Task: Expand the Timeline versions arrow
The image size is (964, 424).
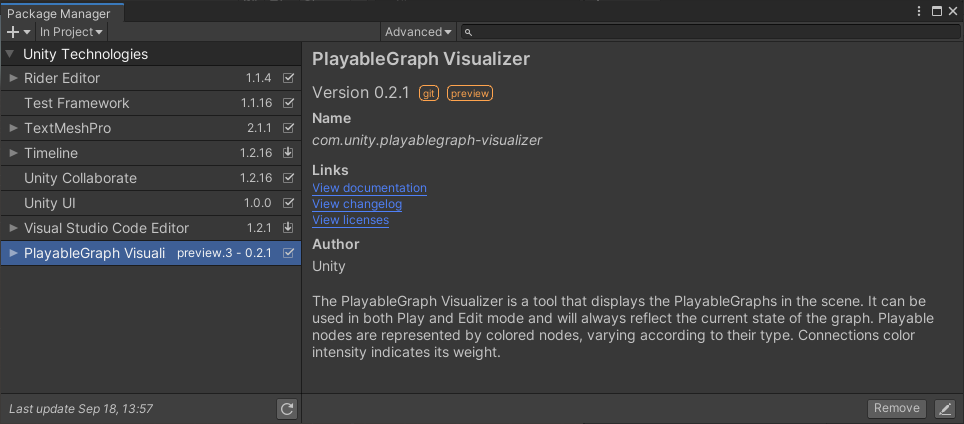Action: click(x=14, y=153)
